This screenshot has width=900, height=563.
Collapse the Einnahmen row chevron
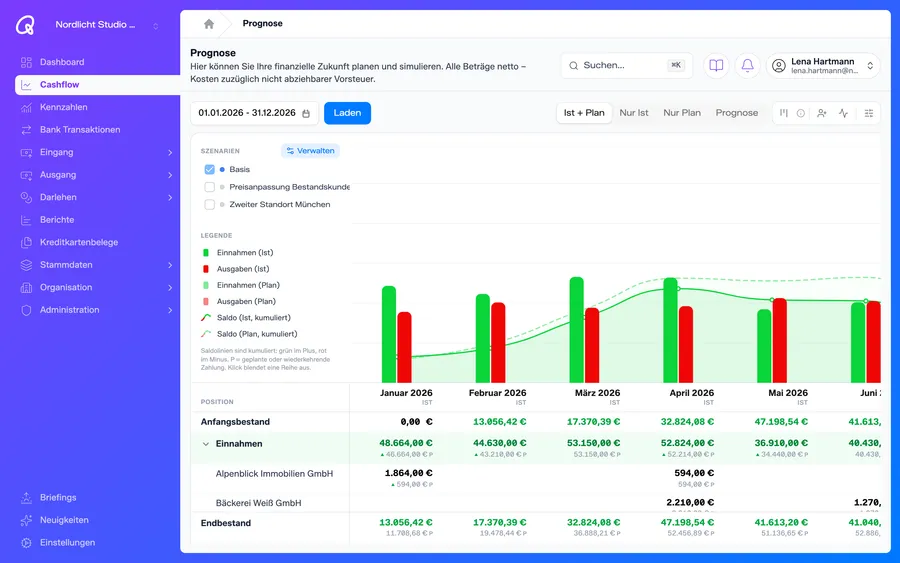[205, 444]
